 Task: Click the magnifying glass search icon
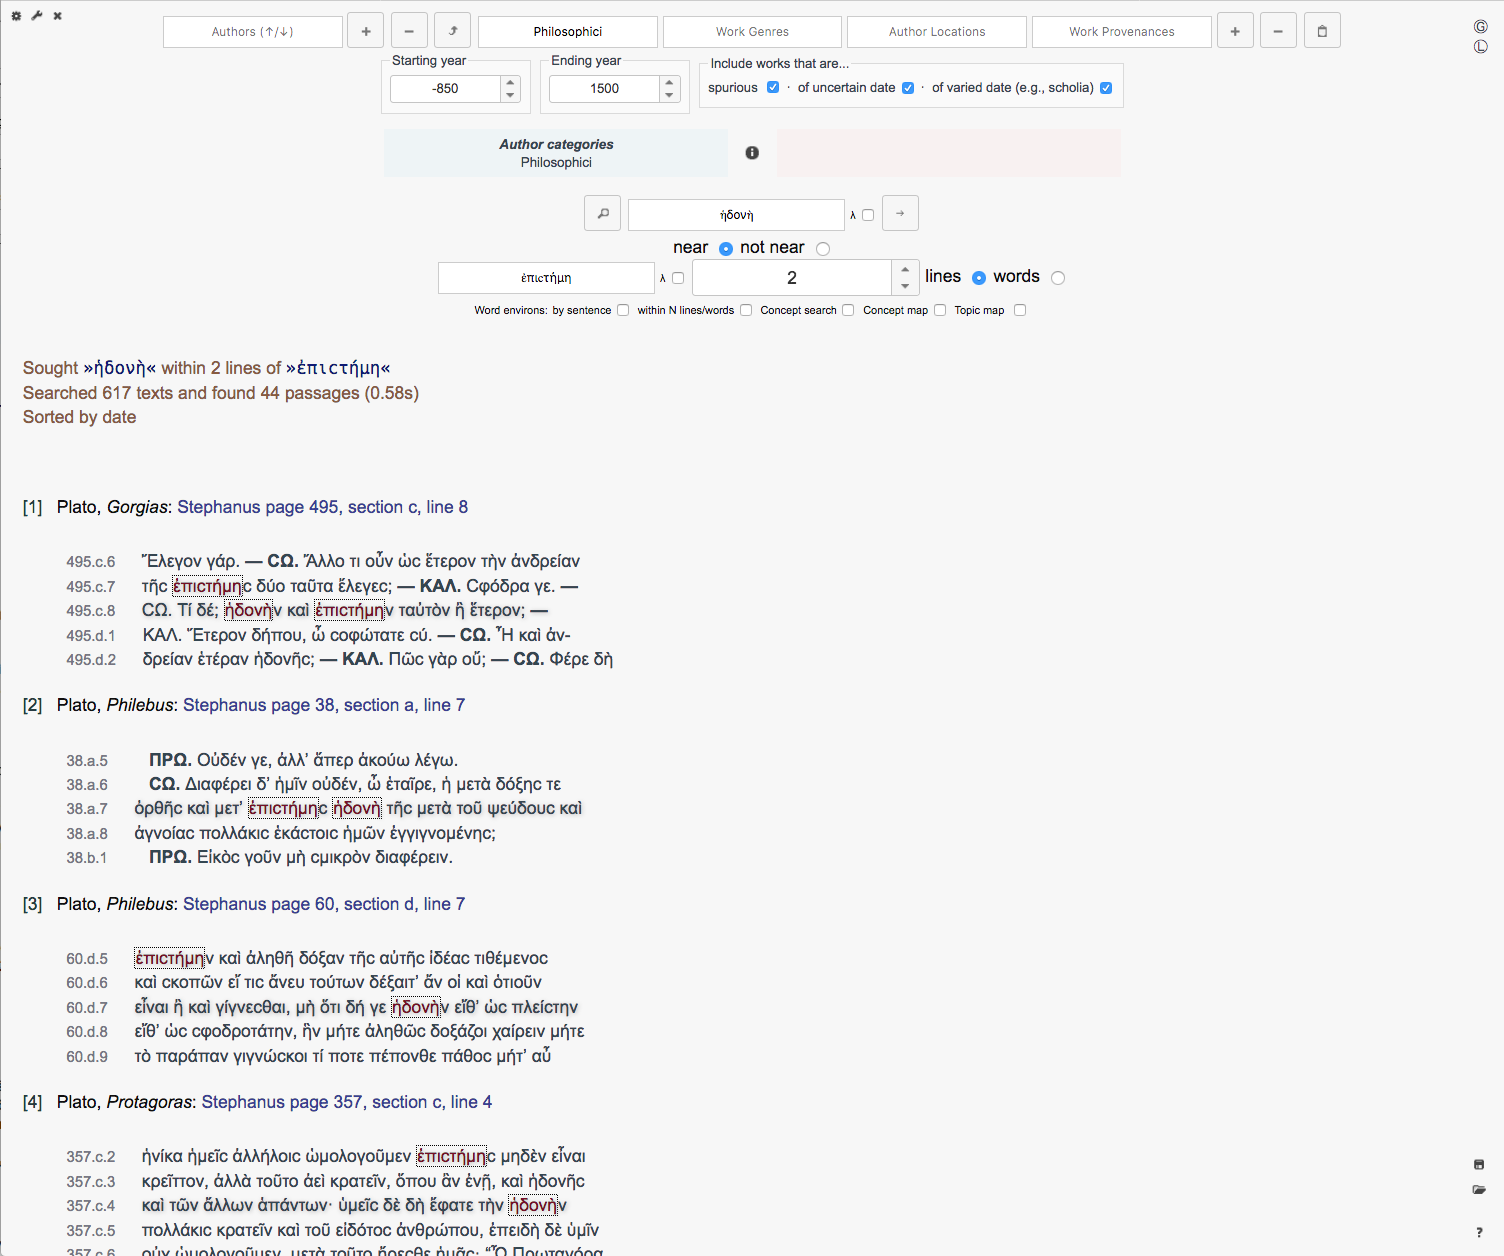603,214
